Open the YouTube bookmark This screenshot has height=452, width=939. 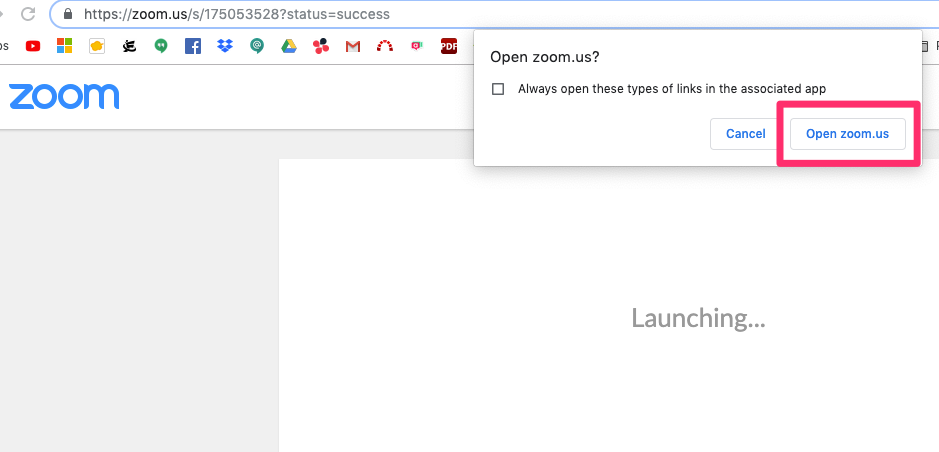point(33,45)
